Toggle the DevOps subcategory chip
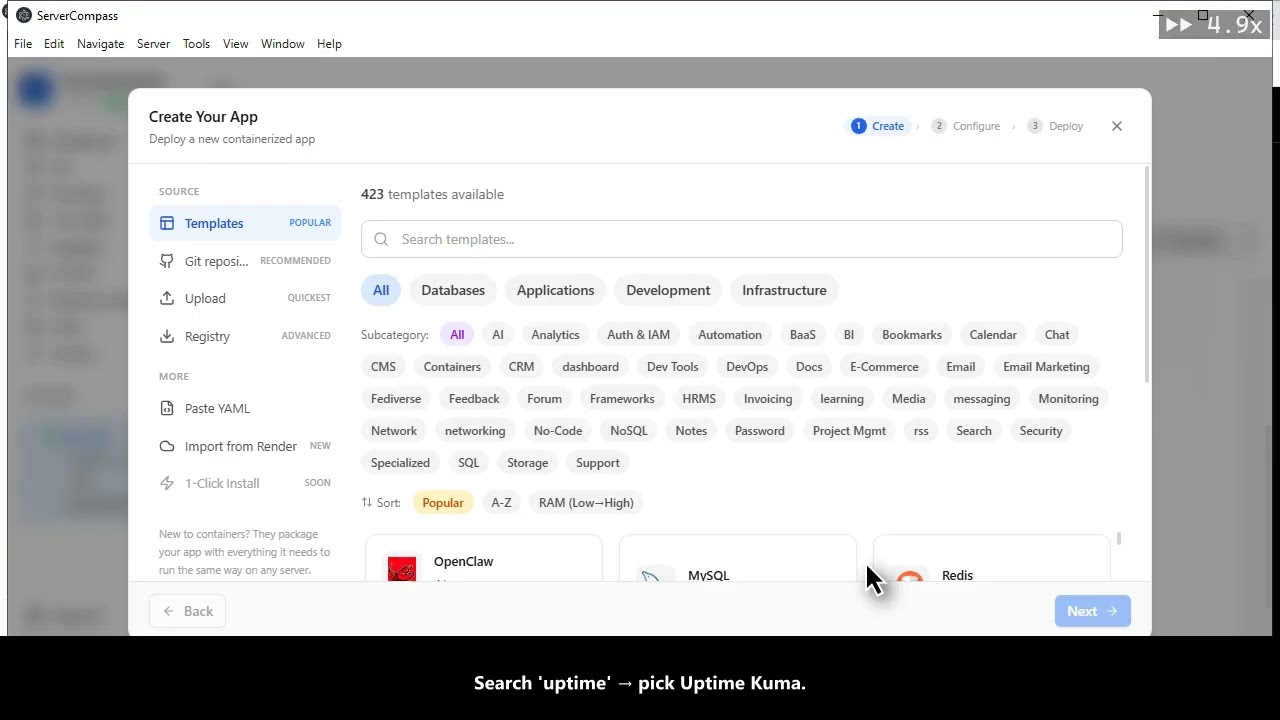 [747, 367]
